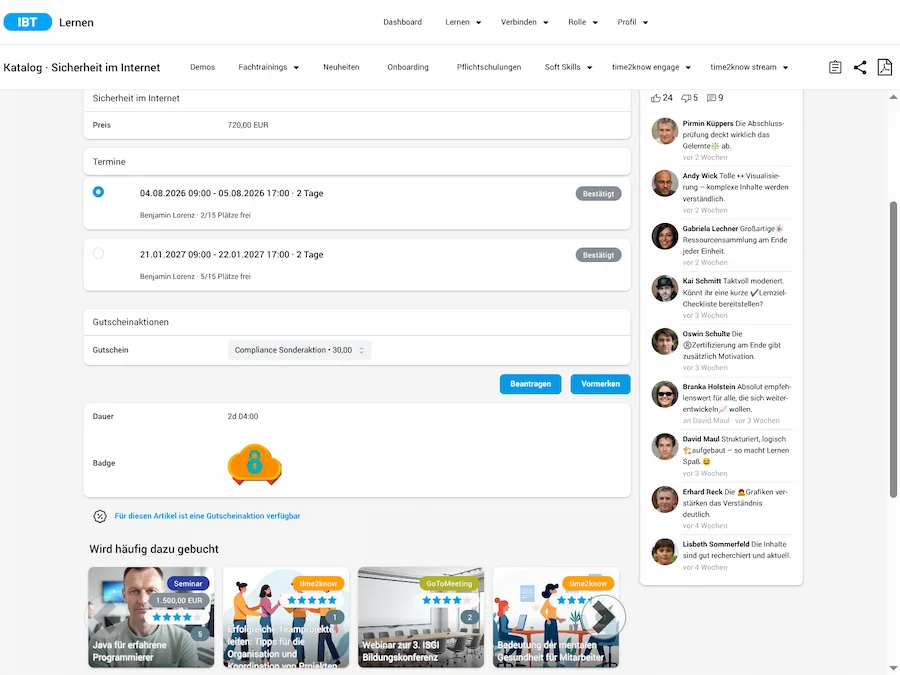Open the Onboarding catalog tab

click(408, 67)
